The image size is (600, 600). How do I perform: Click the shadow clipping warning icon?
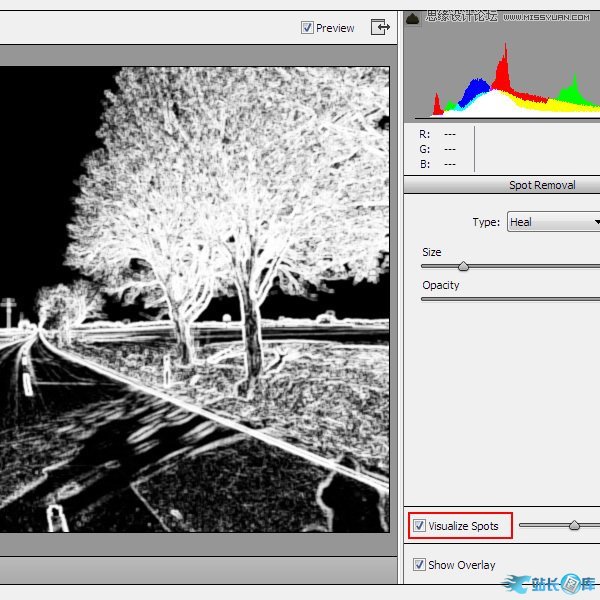pos(413,16)
